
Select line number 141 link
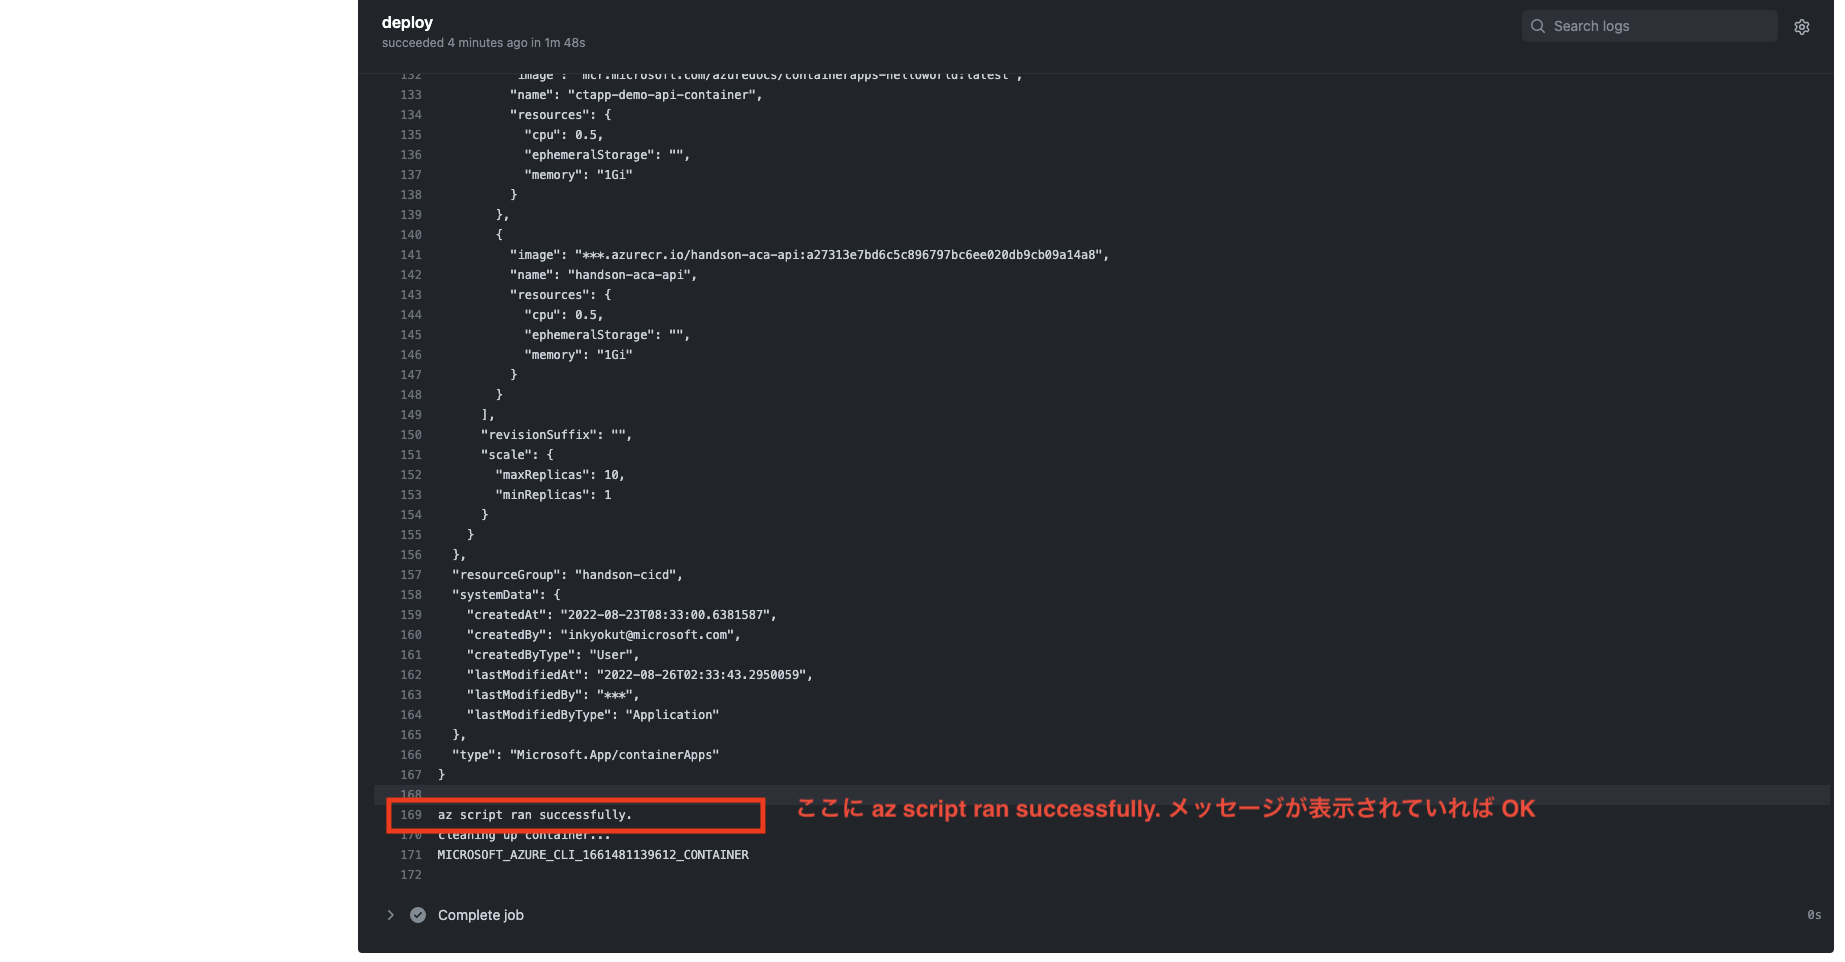tap(411, 255)
